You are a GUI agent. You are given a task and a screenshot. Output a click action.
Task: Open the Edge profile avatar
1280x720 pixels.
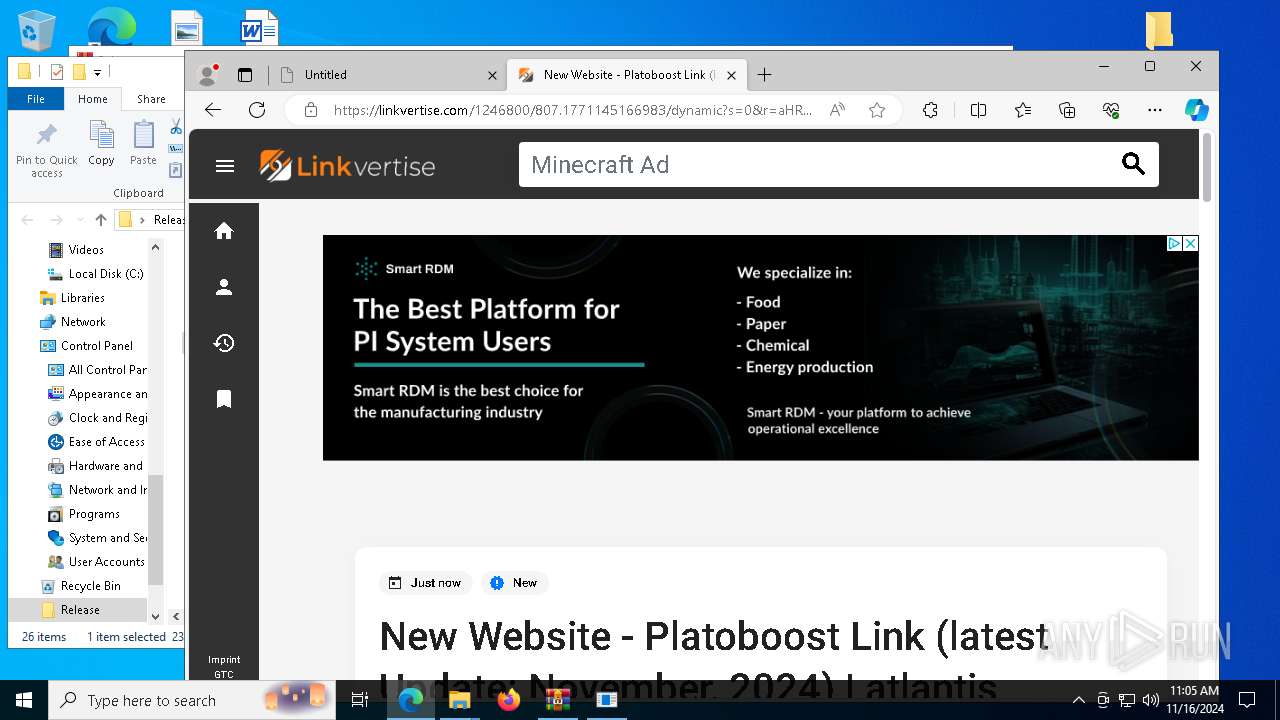(208, 75)
